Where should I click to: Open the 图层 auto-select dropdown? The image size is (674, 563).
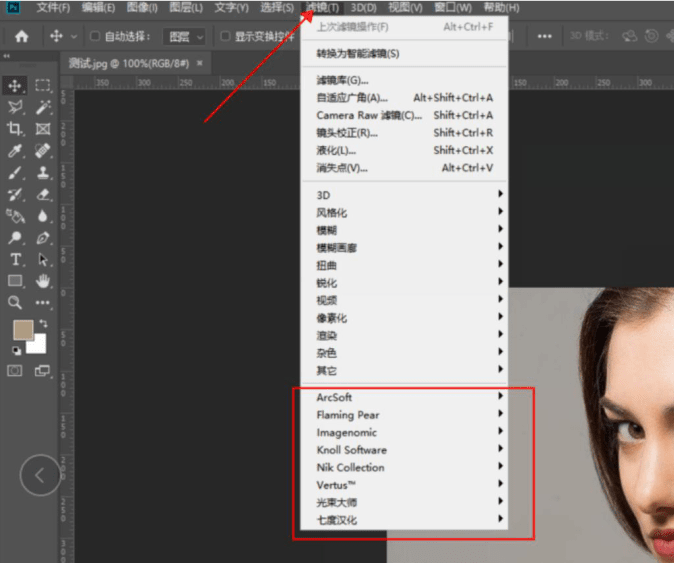pos(184,37)
